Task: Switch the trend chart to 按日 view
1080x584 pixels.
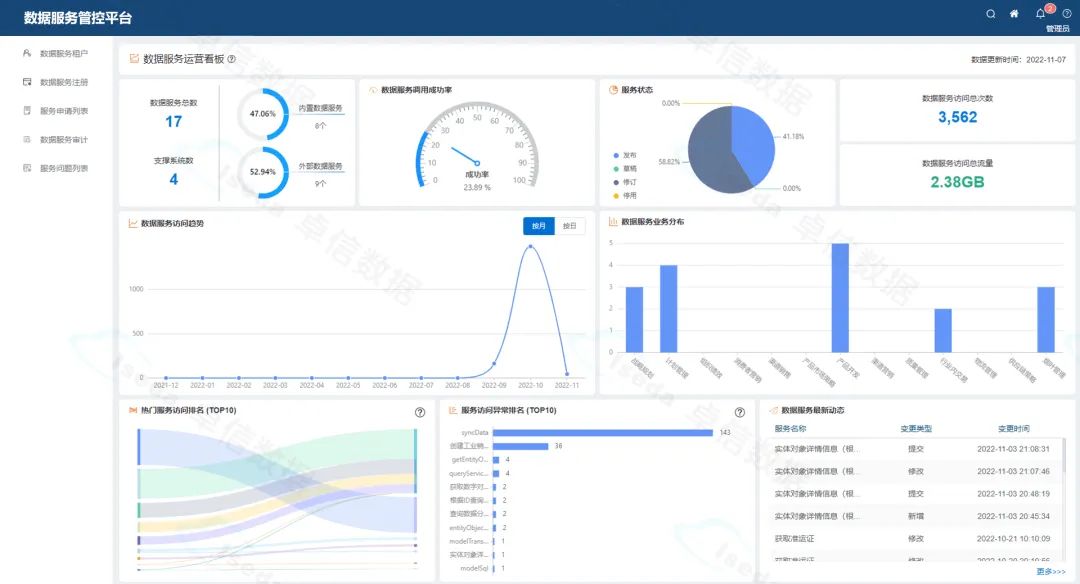Action: click(x=570, y=226)
